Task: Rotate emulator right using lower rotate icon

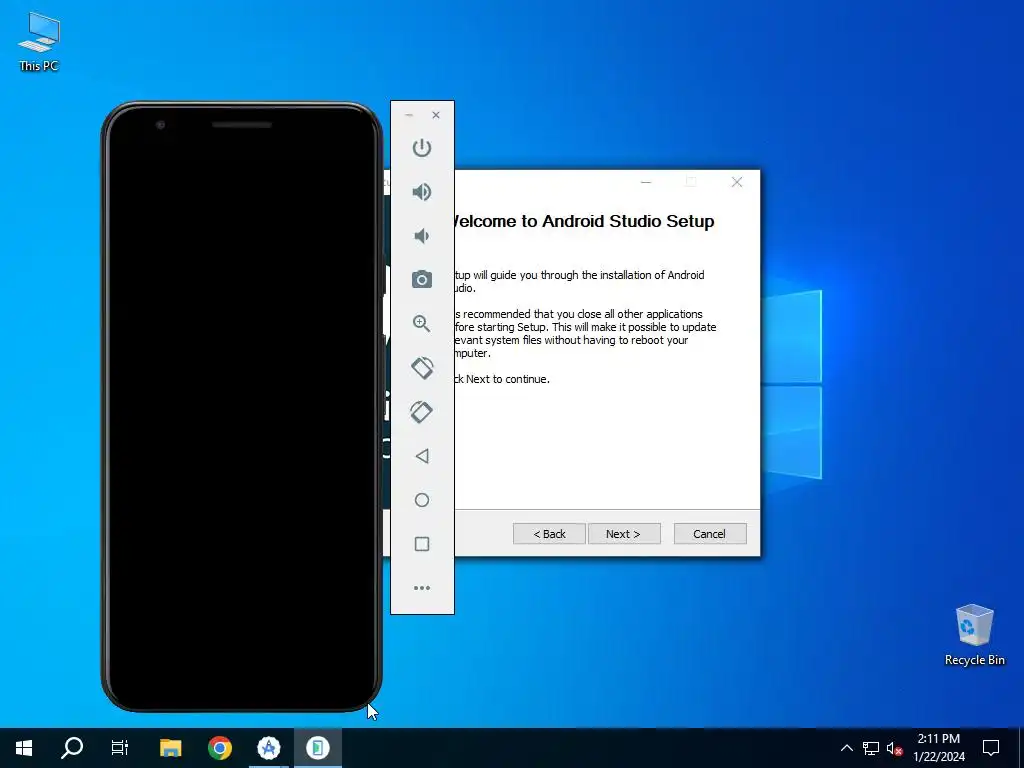Action: click(x=422, y=412)
